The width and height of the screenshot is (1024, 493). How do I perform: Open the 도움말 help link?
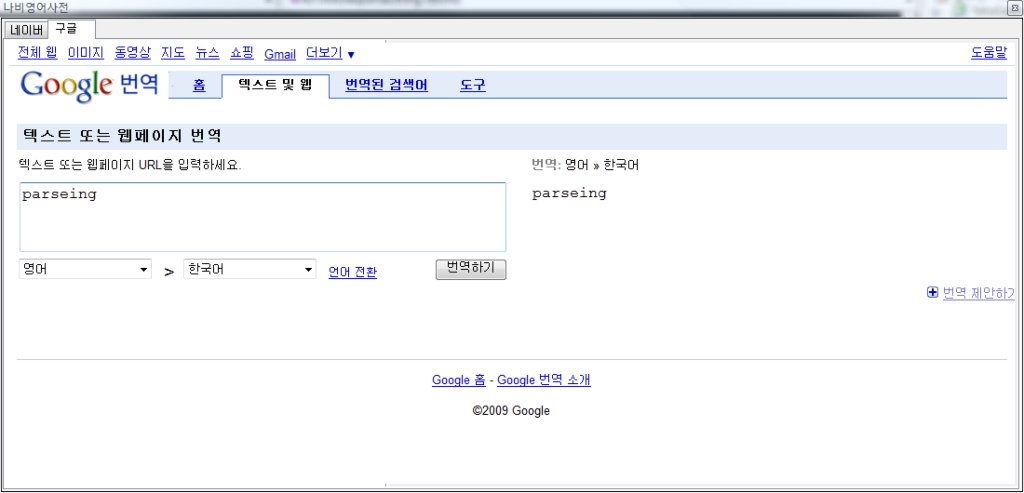click(x=989, y=54)
